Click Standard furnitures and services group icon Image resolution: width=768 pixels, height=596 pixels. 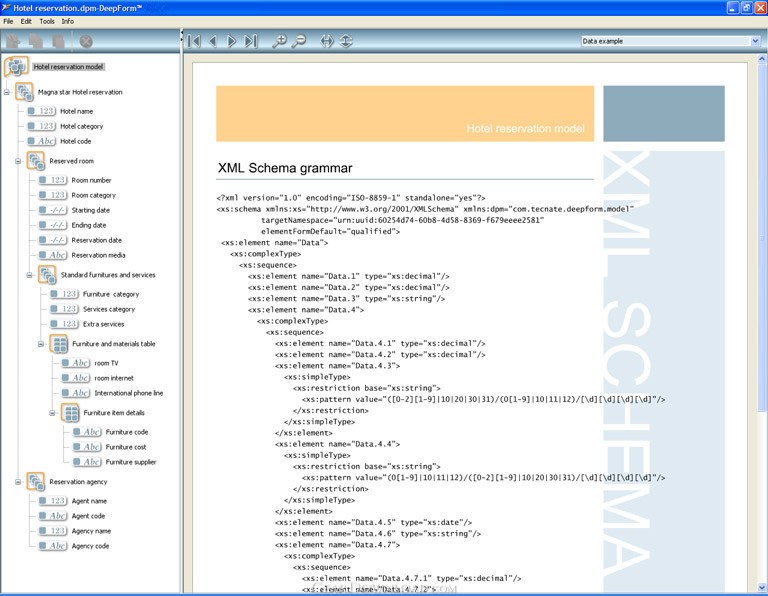click(47, 275)
